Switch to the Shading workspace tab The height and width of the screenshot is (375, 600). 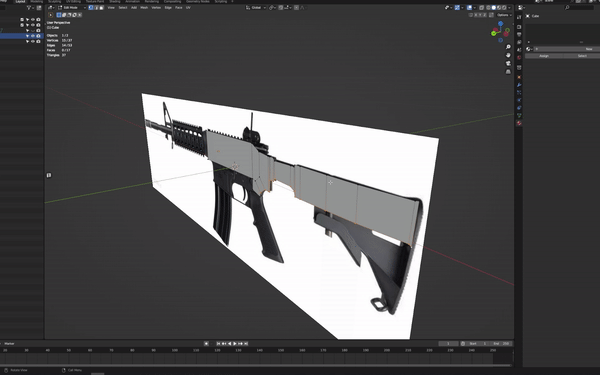(115, 2)
